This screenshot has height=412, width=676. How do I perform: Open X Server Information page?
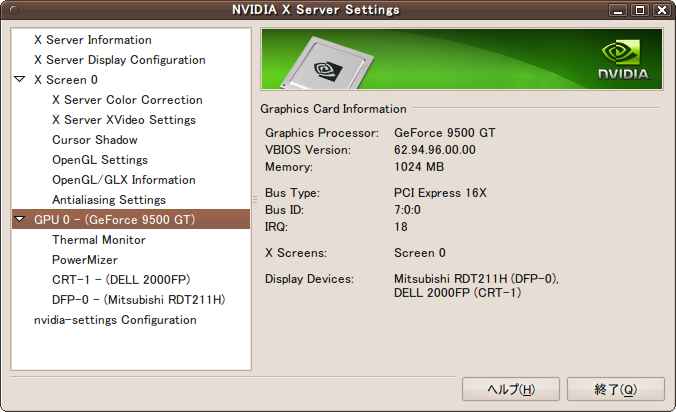[92, 40]
